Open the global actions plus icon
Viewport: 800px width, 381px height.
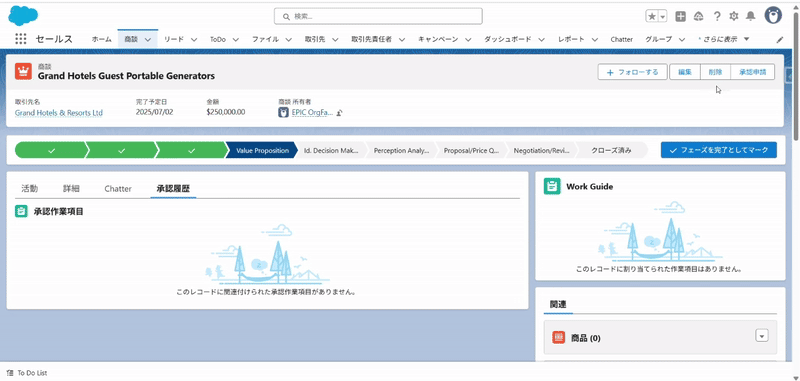681,16
